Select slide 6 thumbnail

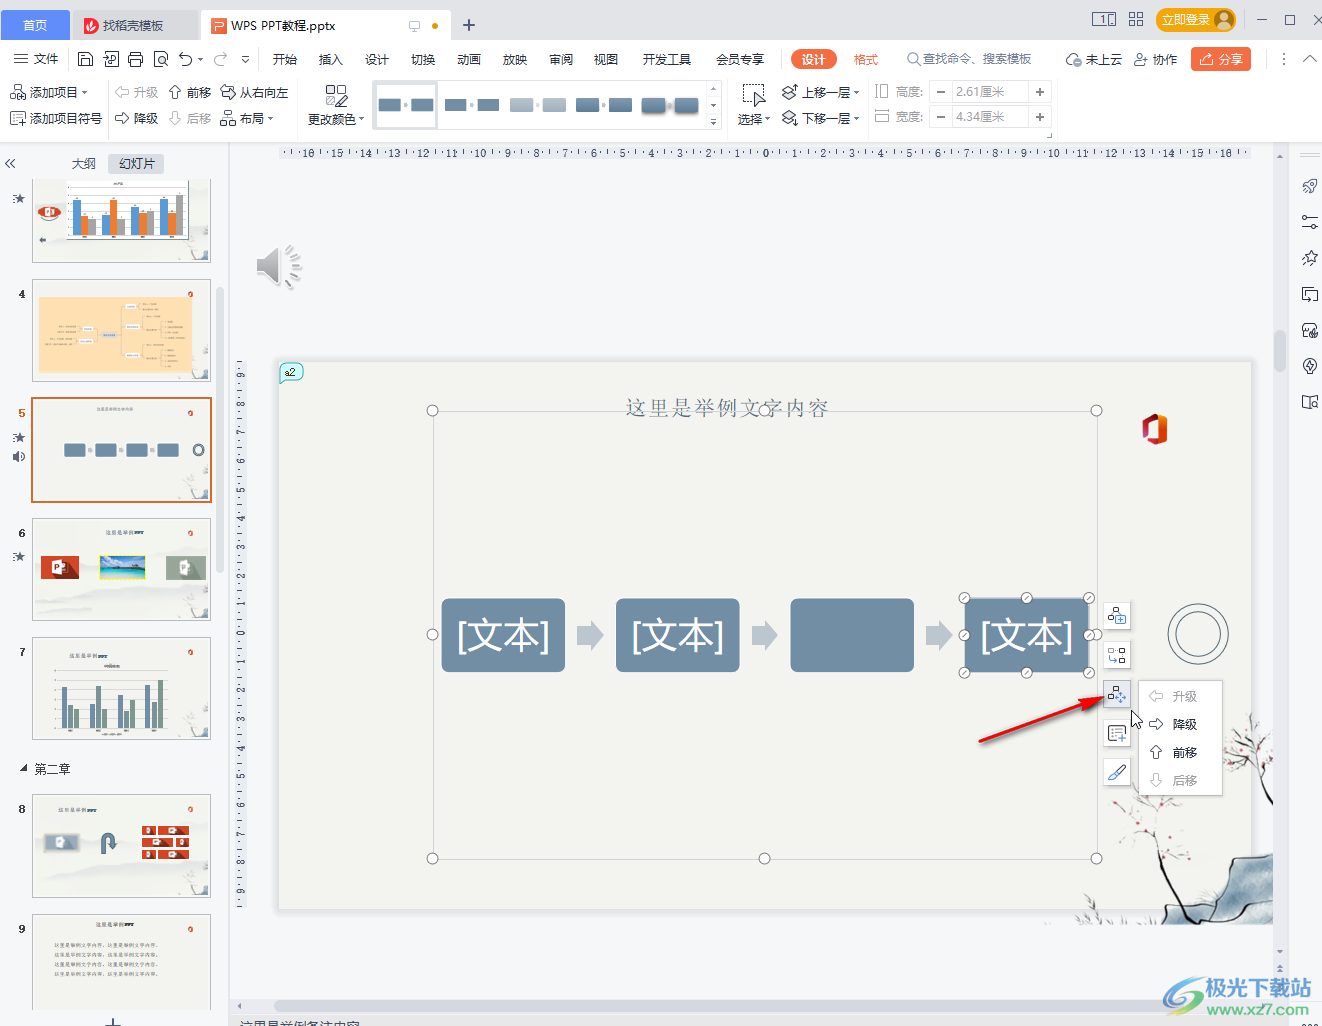click(121, 568)
